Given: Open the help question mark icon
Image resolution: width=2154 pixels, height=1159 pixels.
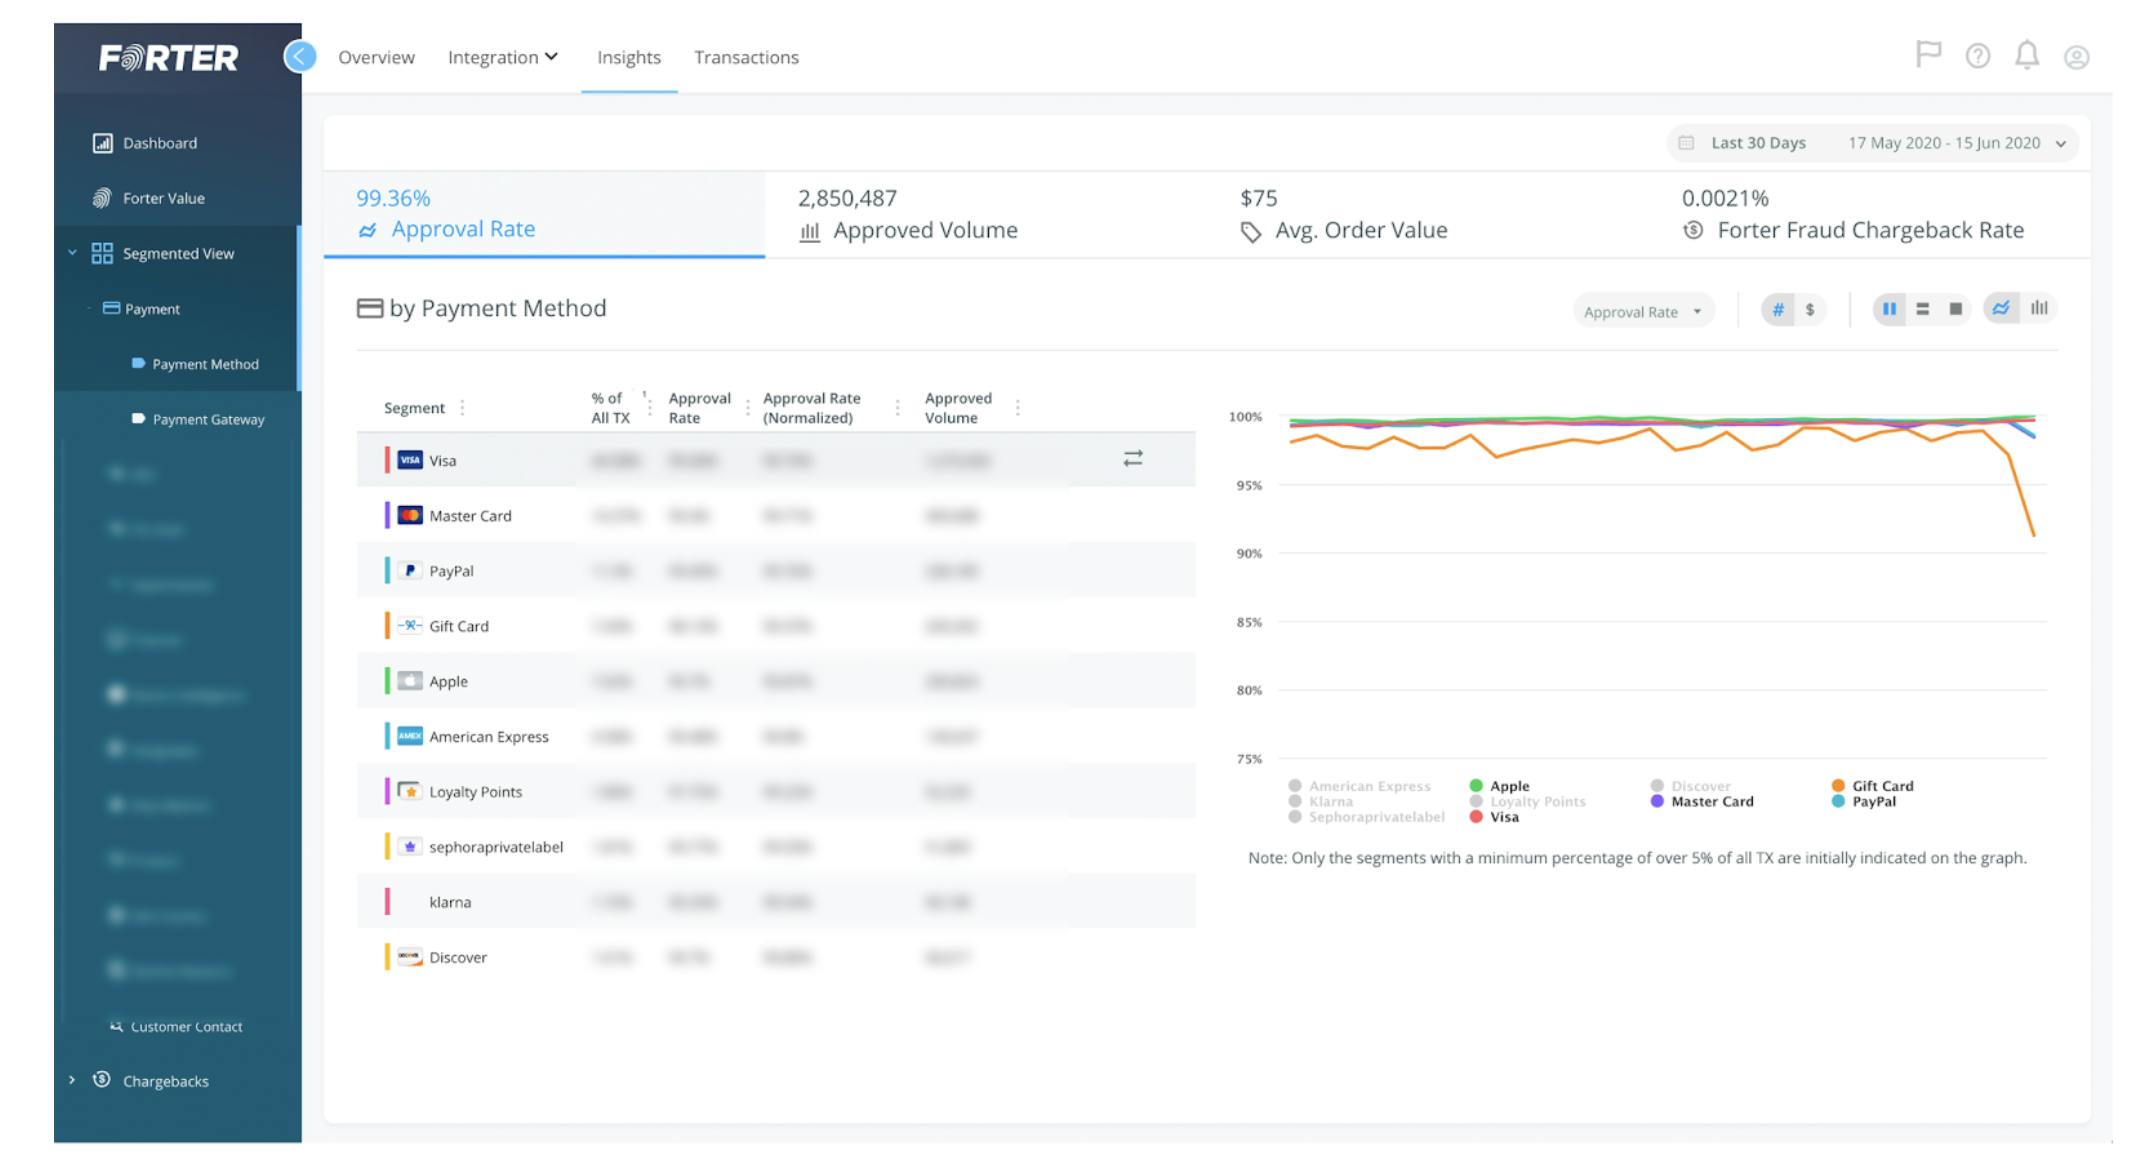Looking at the screenshot, I should tap(1977, 56).
